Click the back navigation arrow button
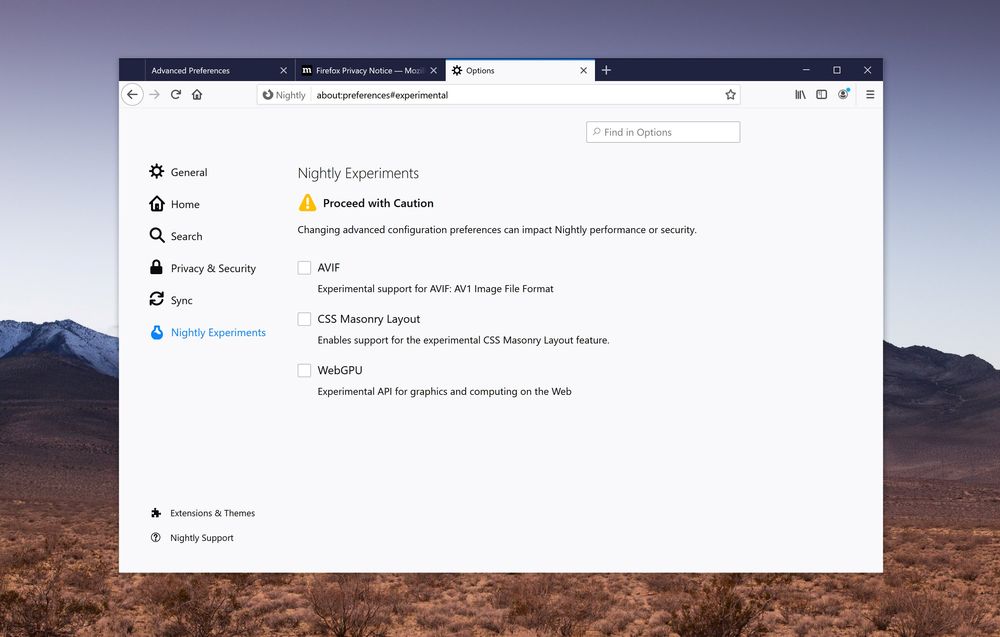1000x637 pixels. (x=132, y=94)
